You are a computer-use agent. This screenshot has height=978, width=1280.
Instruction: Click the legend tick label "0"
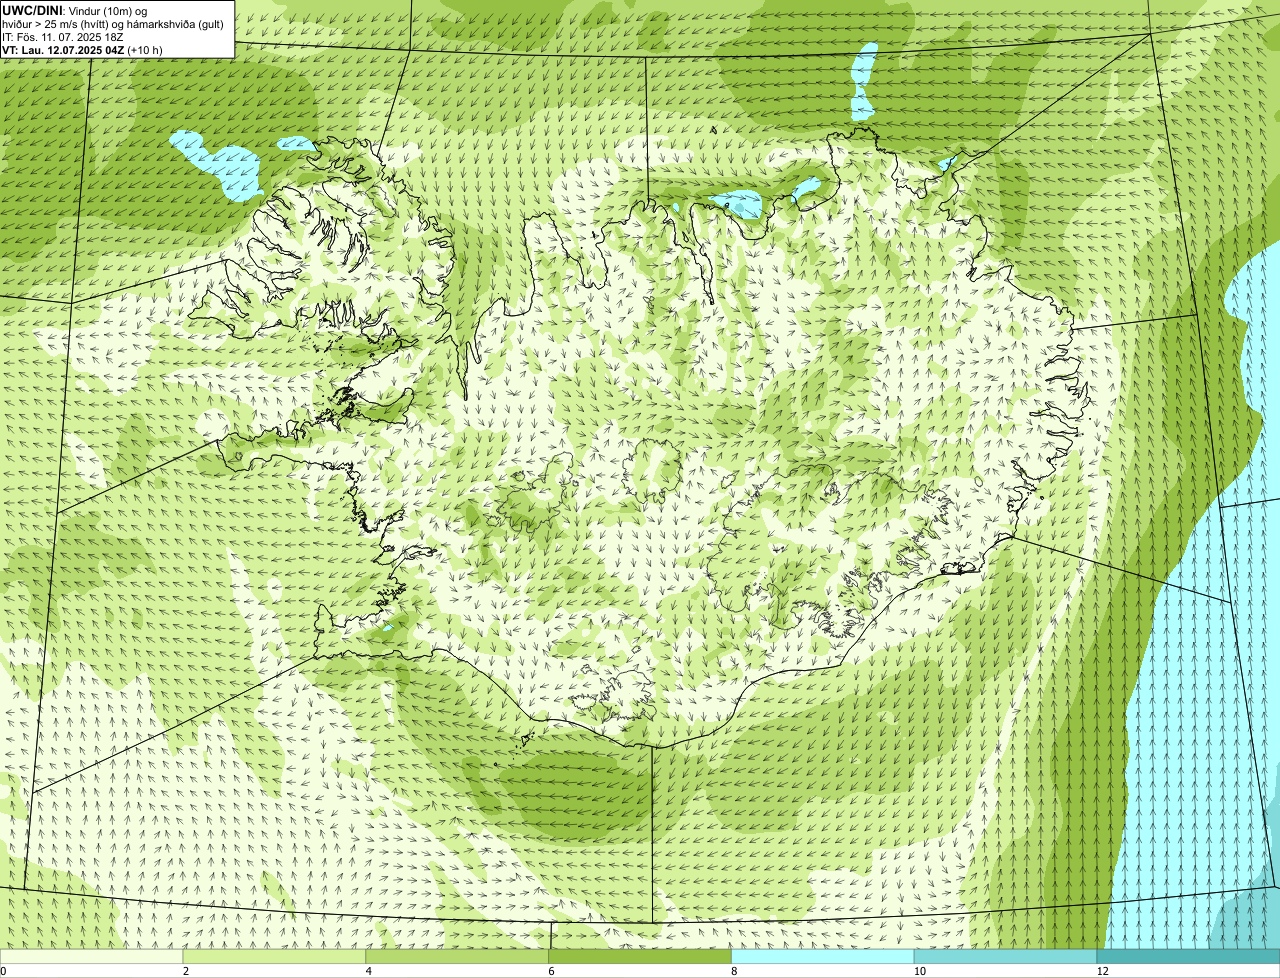(3, 971)
